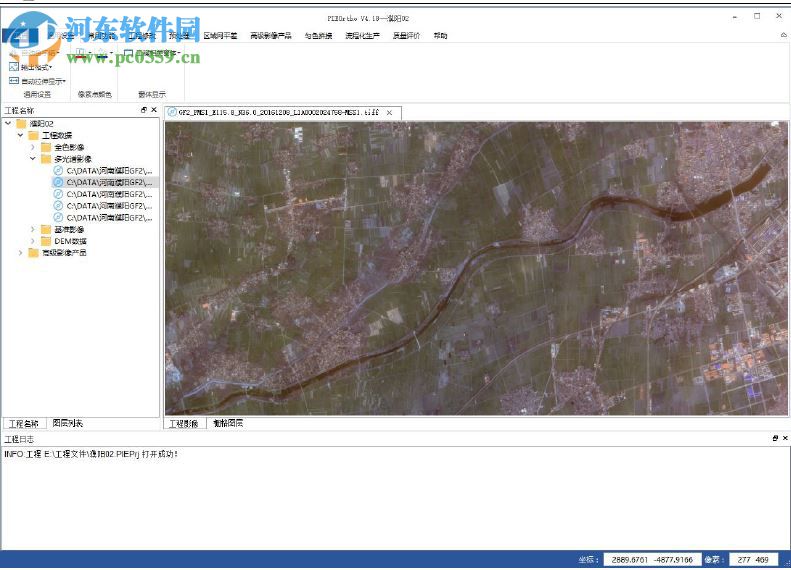Viewport: 791px width, 570px height.
Task: Select the DEM数据 tree label
Action: [x=71, y=241]
